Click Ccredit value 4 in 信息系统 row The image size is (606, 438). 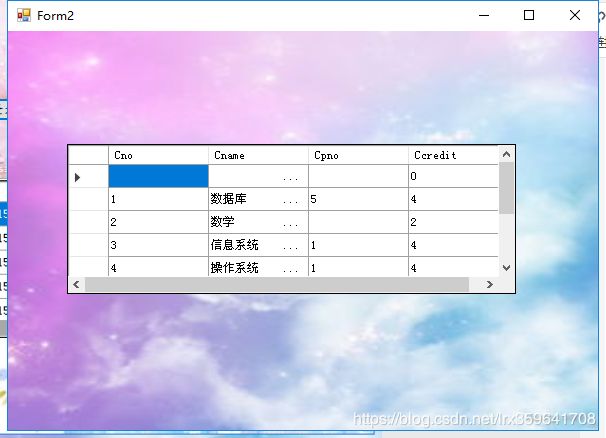453,245
